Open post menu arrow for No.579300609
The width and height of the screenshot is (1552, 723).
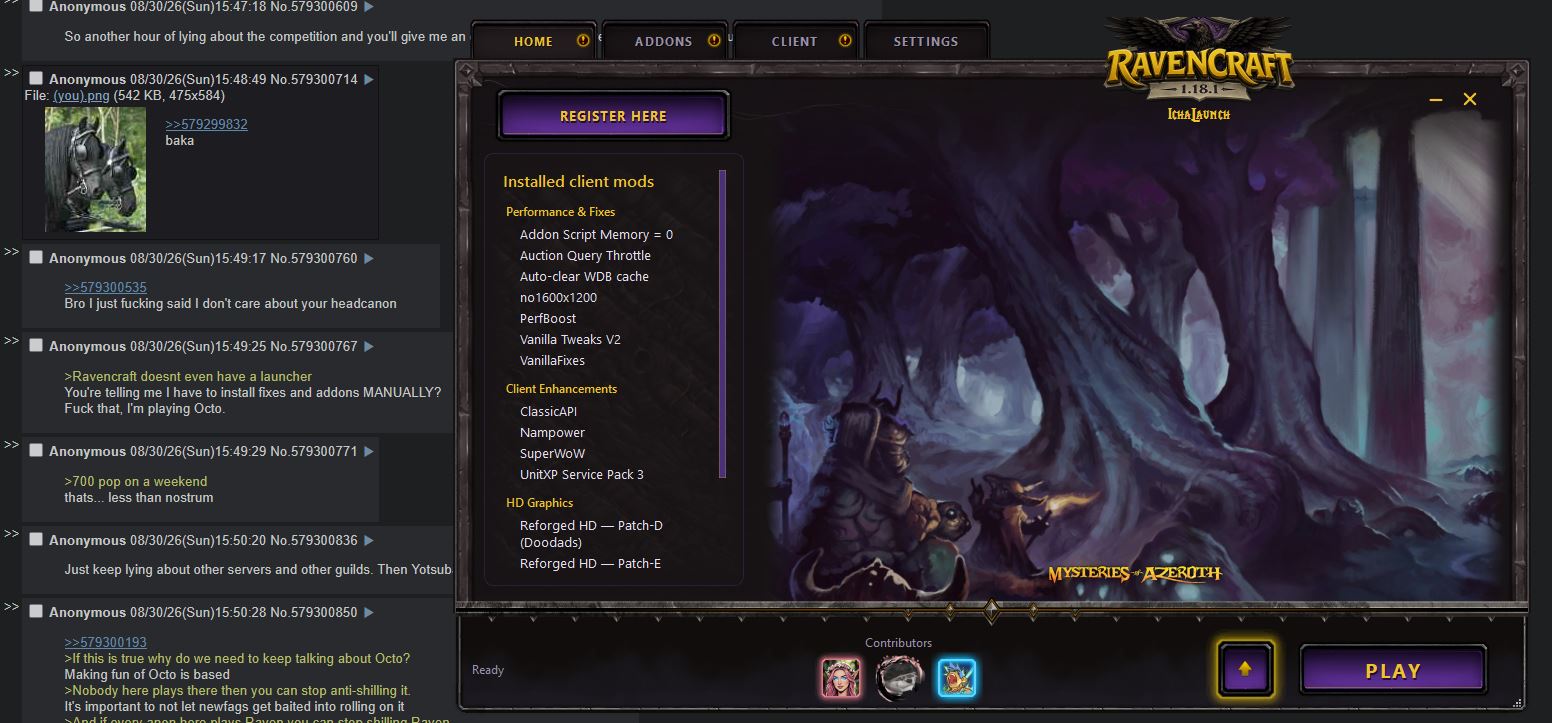[x=368, y=7]
